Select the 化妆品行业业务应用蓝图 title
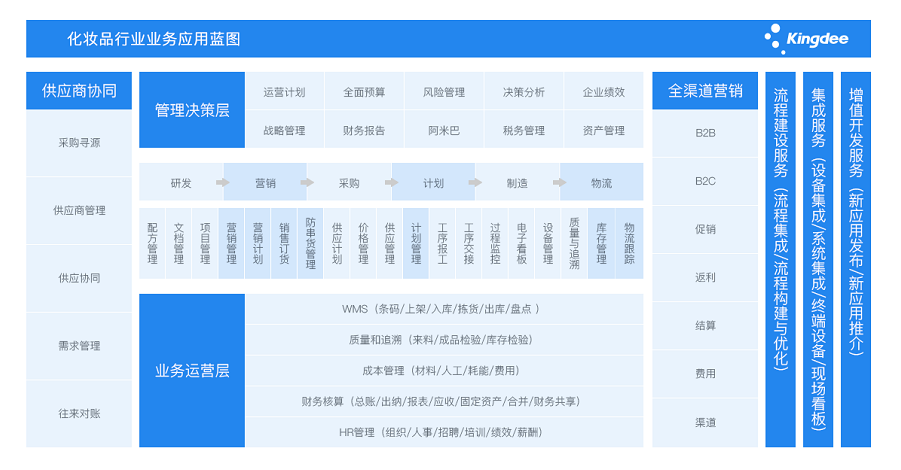The image size is (901, 470). pyautogui.click(x=153, y=39)
